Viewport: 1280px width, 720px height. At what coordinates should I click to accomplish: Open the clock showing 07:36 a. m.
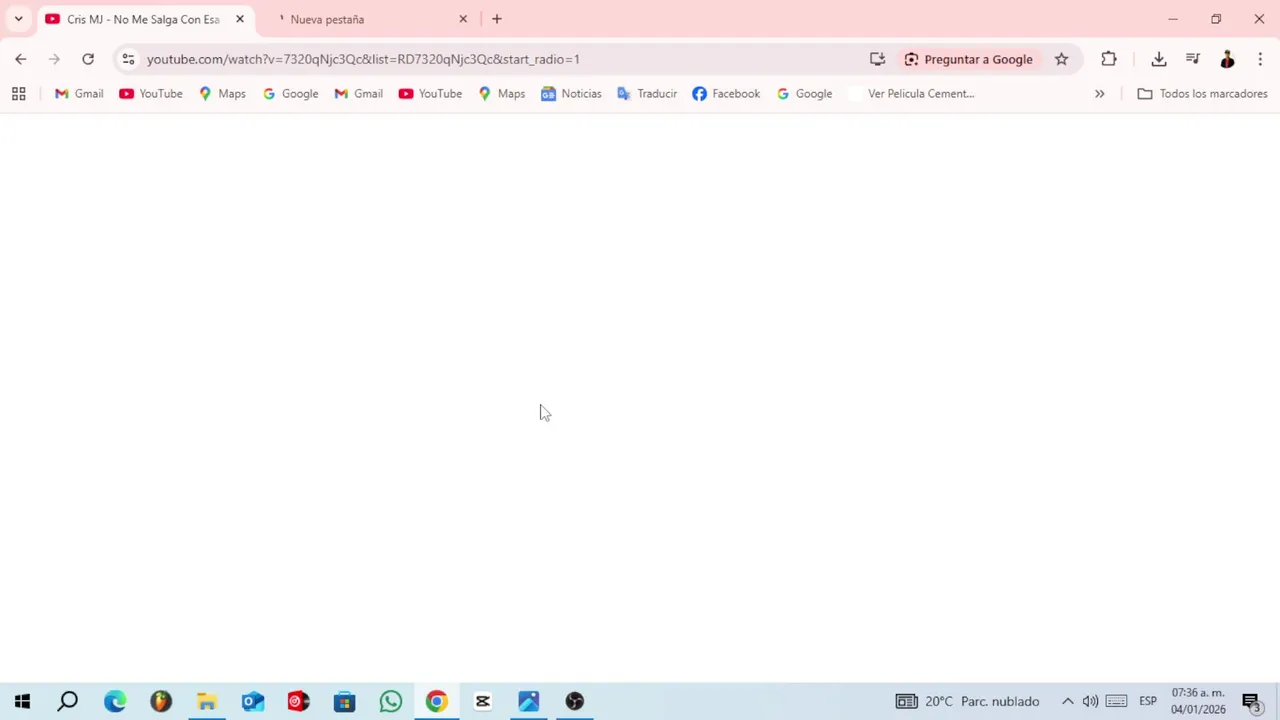tap(1198, 701)
